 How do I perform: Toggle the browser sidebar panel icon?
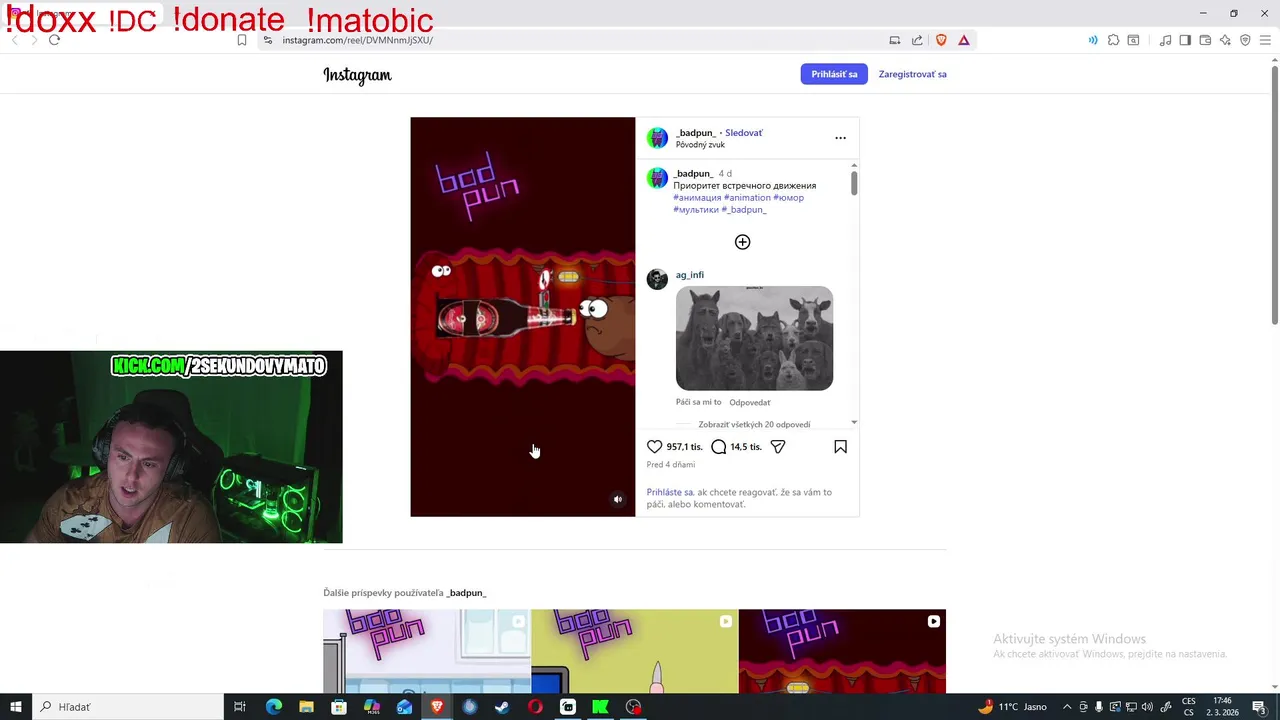[x=1185, y=40]
